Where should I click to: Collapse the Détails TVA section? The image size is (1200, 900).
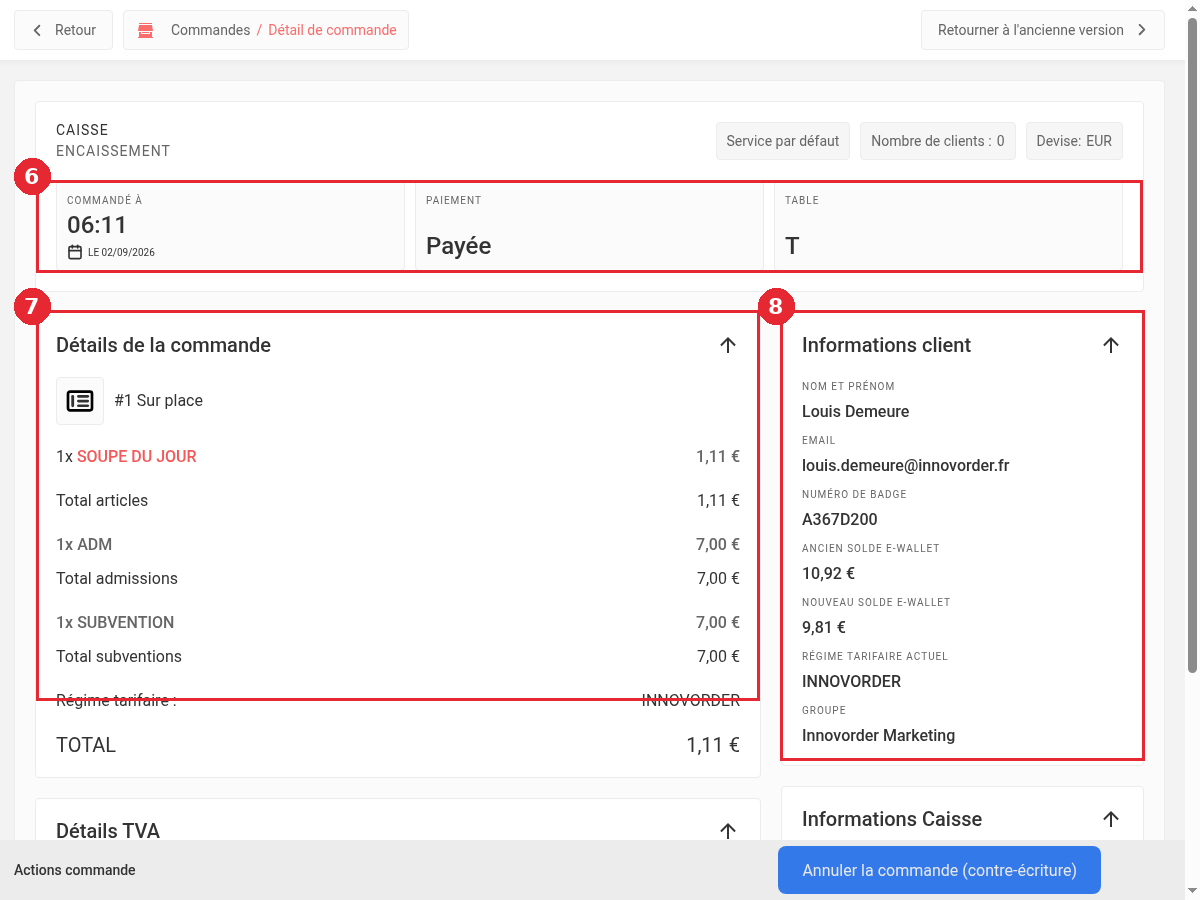[x=728, y=831]
